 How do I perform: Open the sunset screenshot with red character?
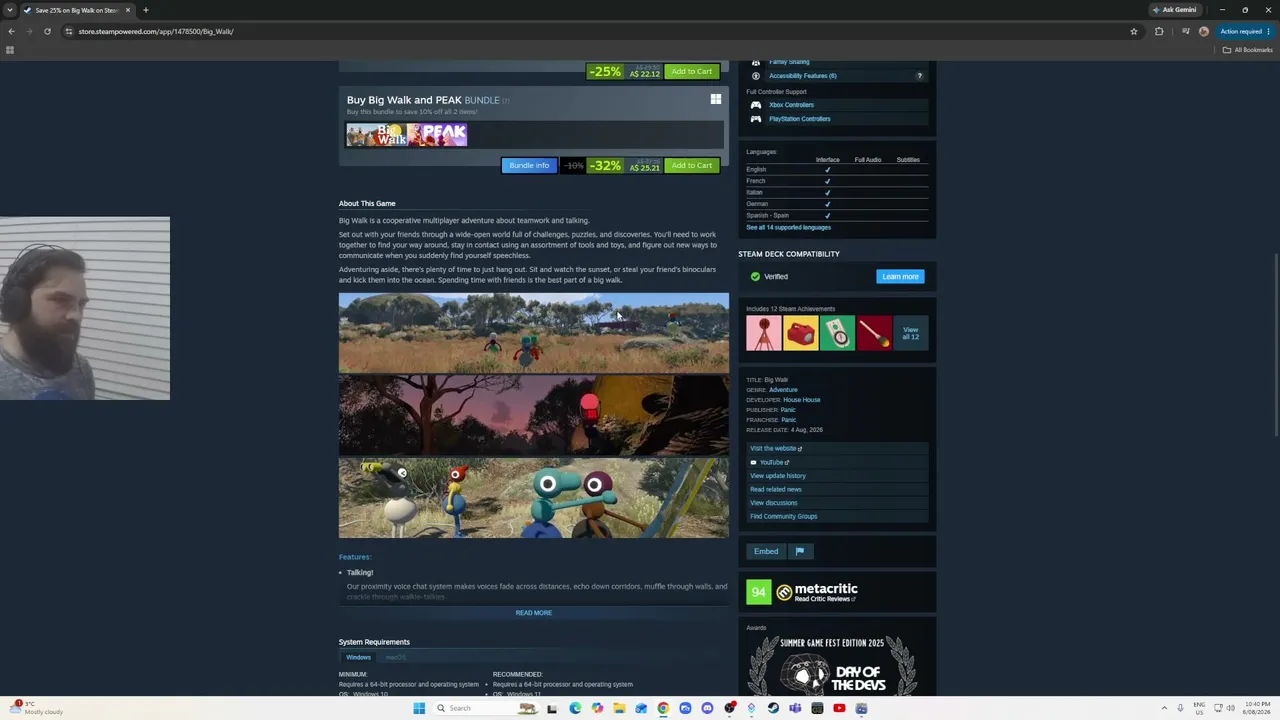(534, 416)
